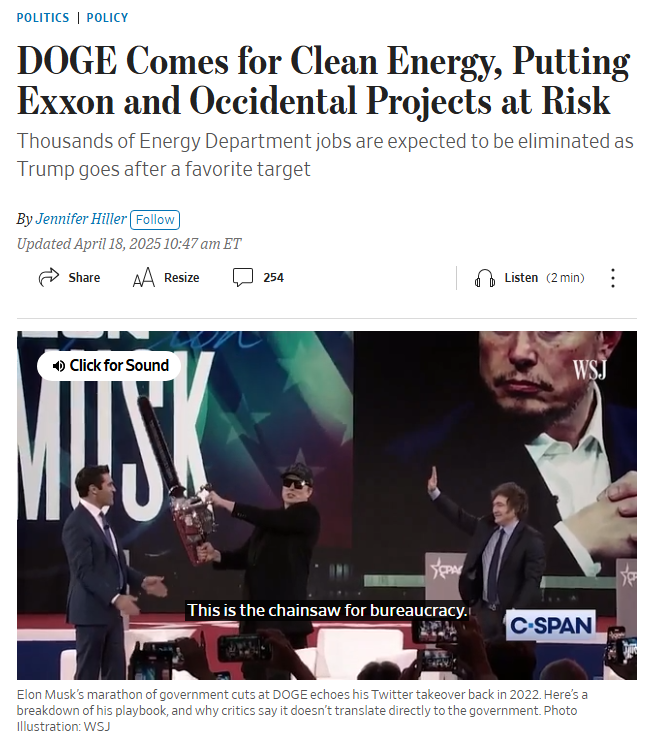Image resolution: width=649 pixels, height=745 pixels.
Task: Click the WSJ watermark on video
Action: click(590, 370)
